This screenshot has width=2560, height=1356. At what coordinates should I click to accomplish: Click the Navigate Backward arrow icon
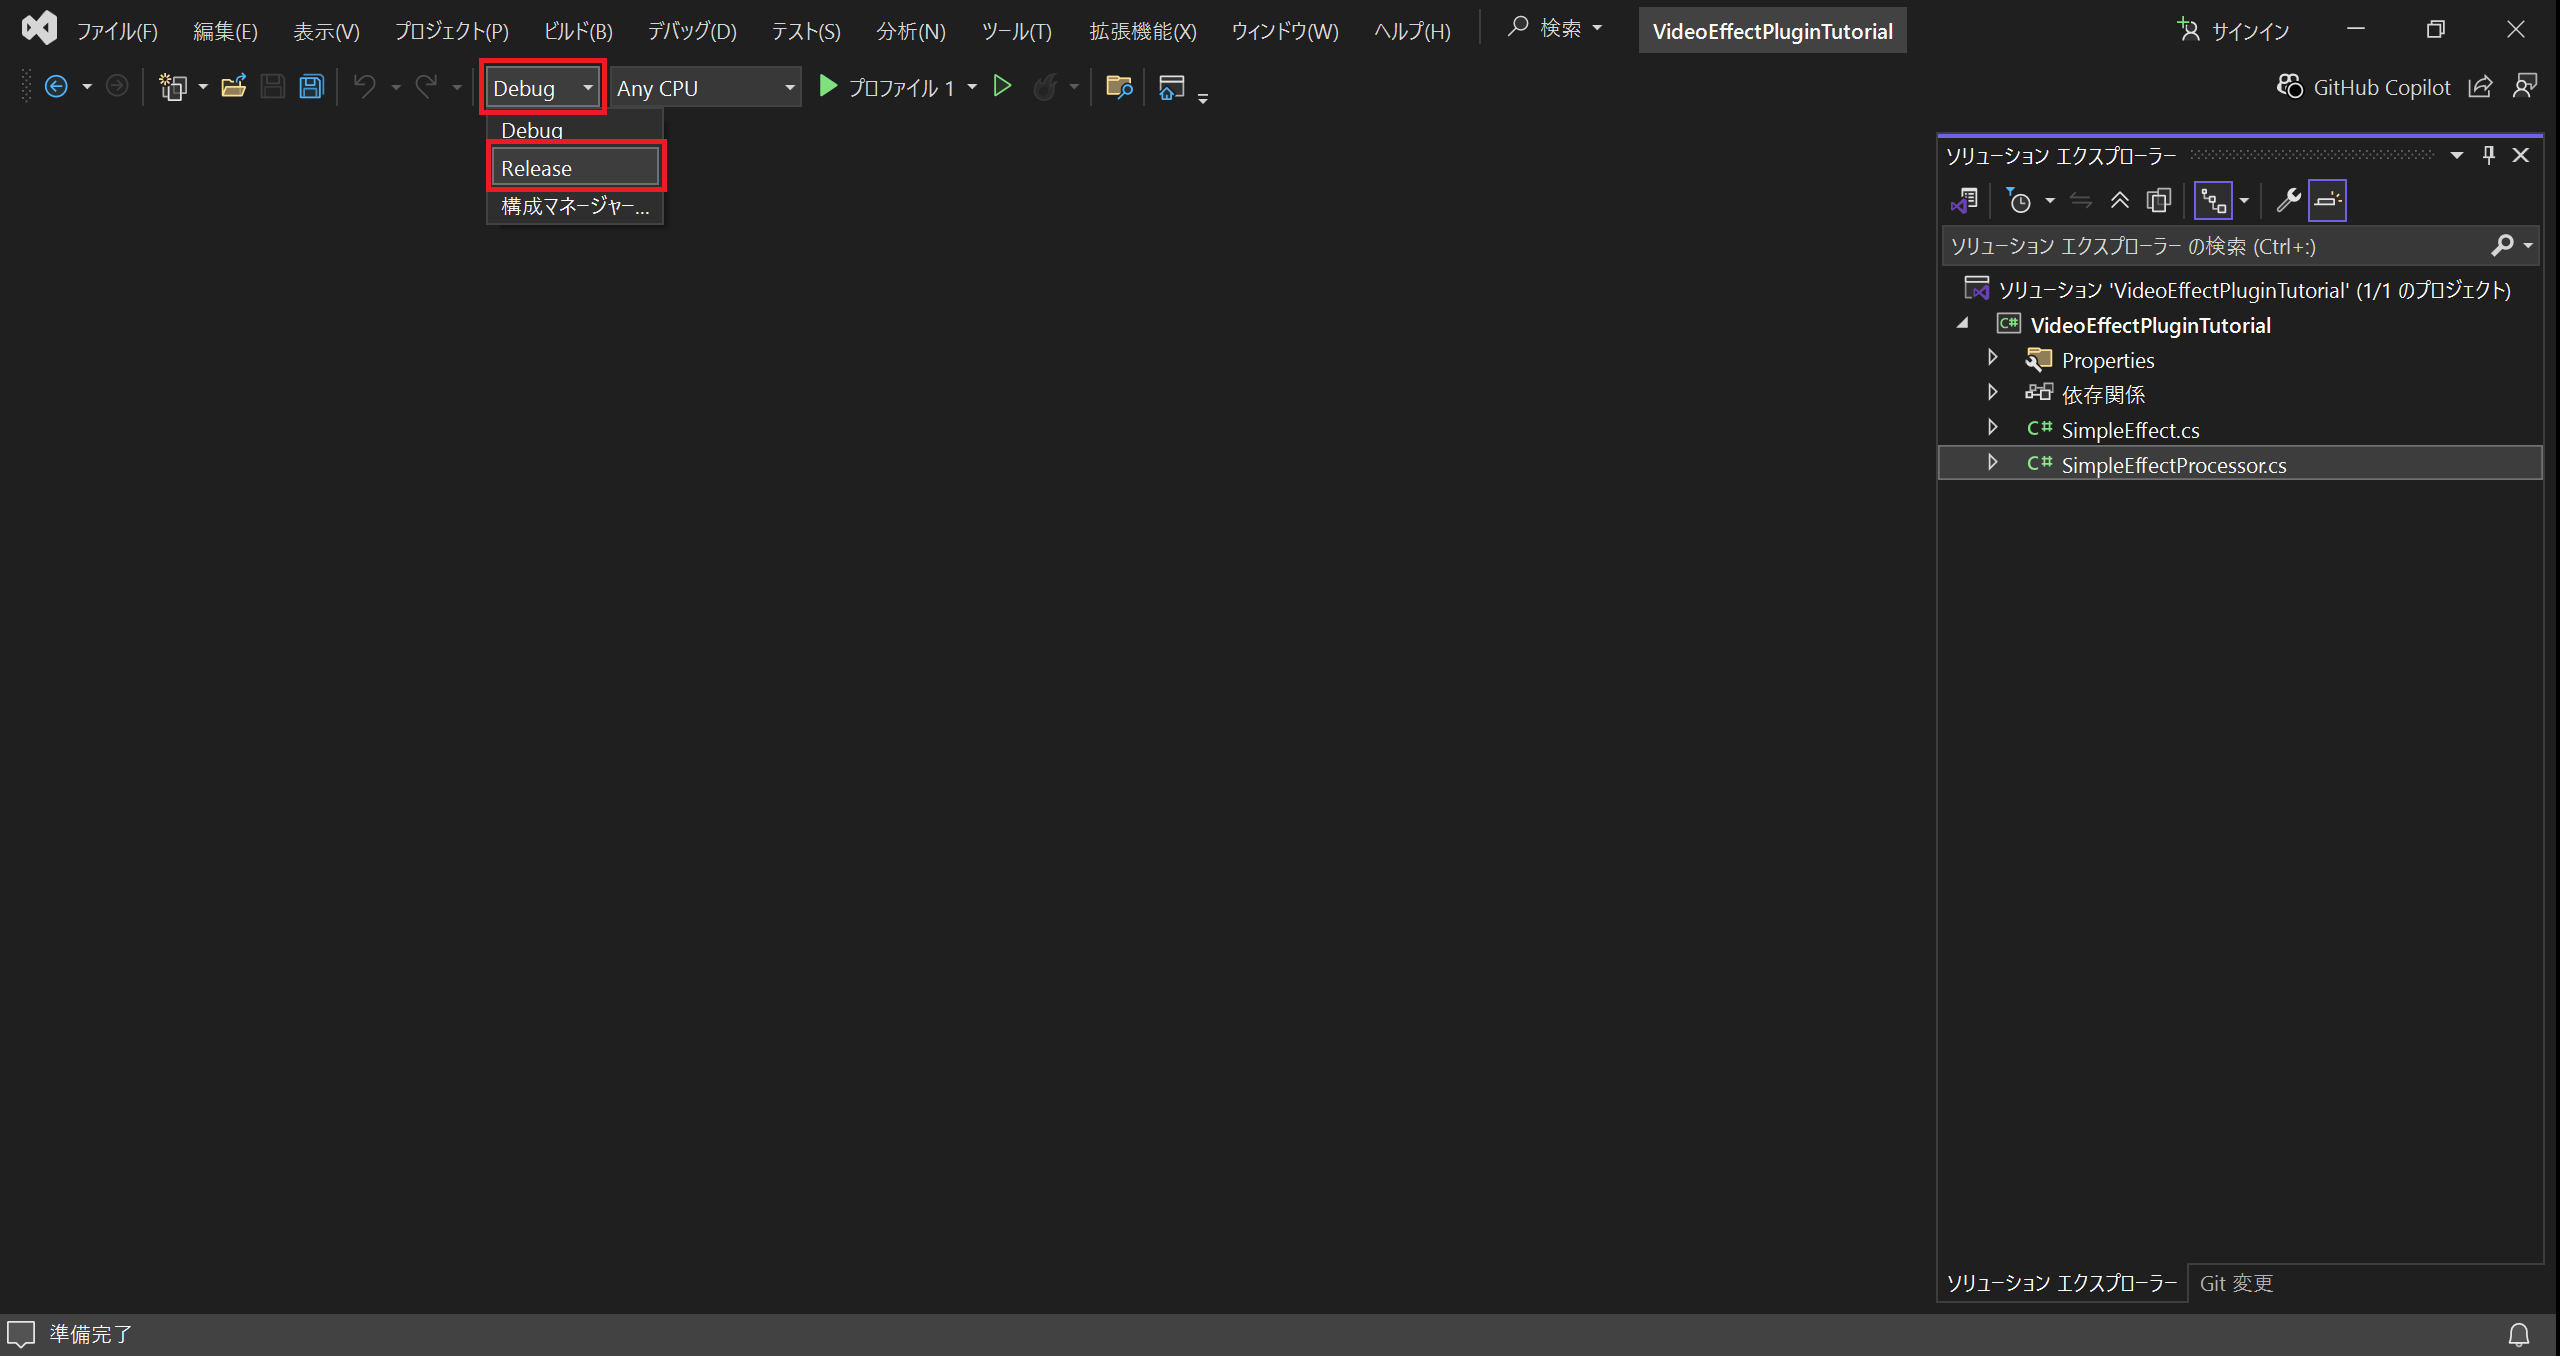(57, 87)
